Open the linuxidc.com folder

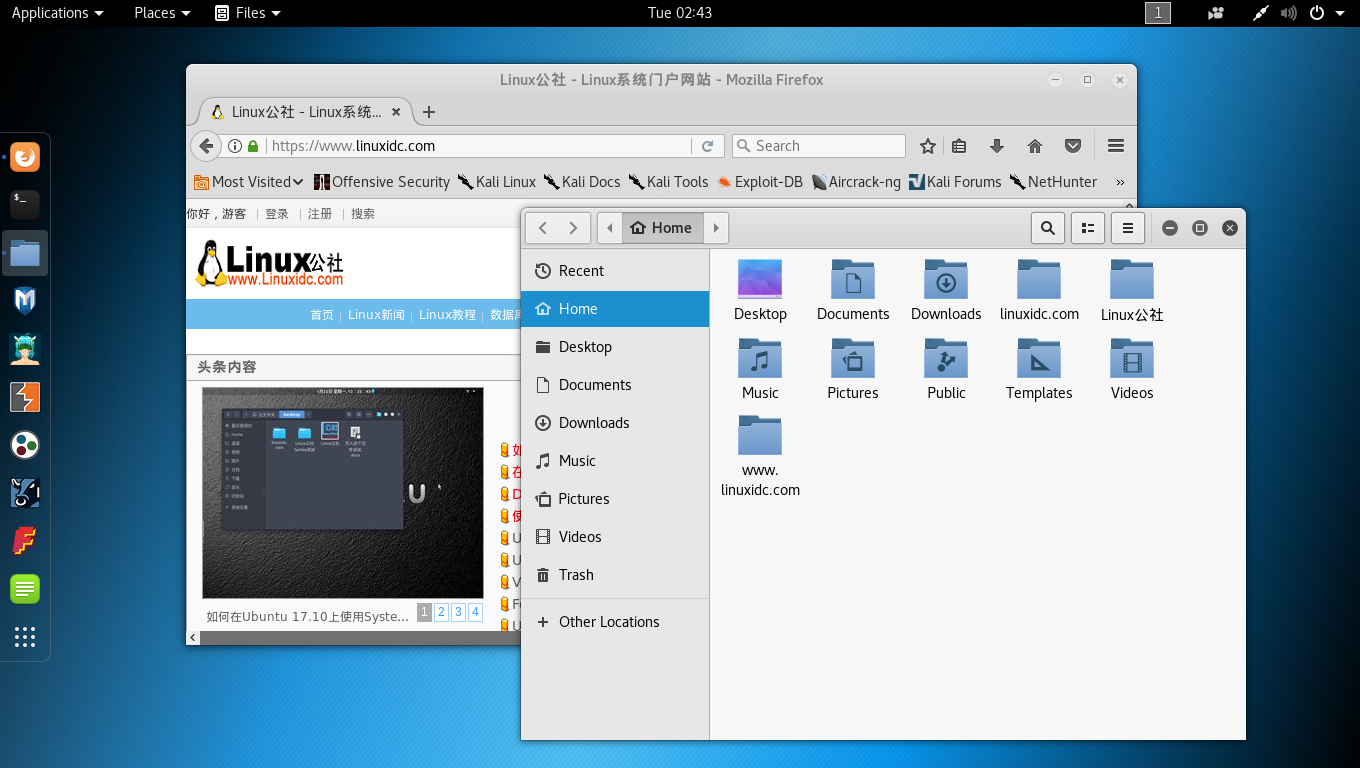[x=1039, y=279]
